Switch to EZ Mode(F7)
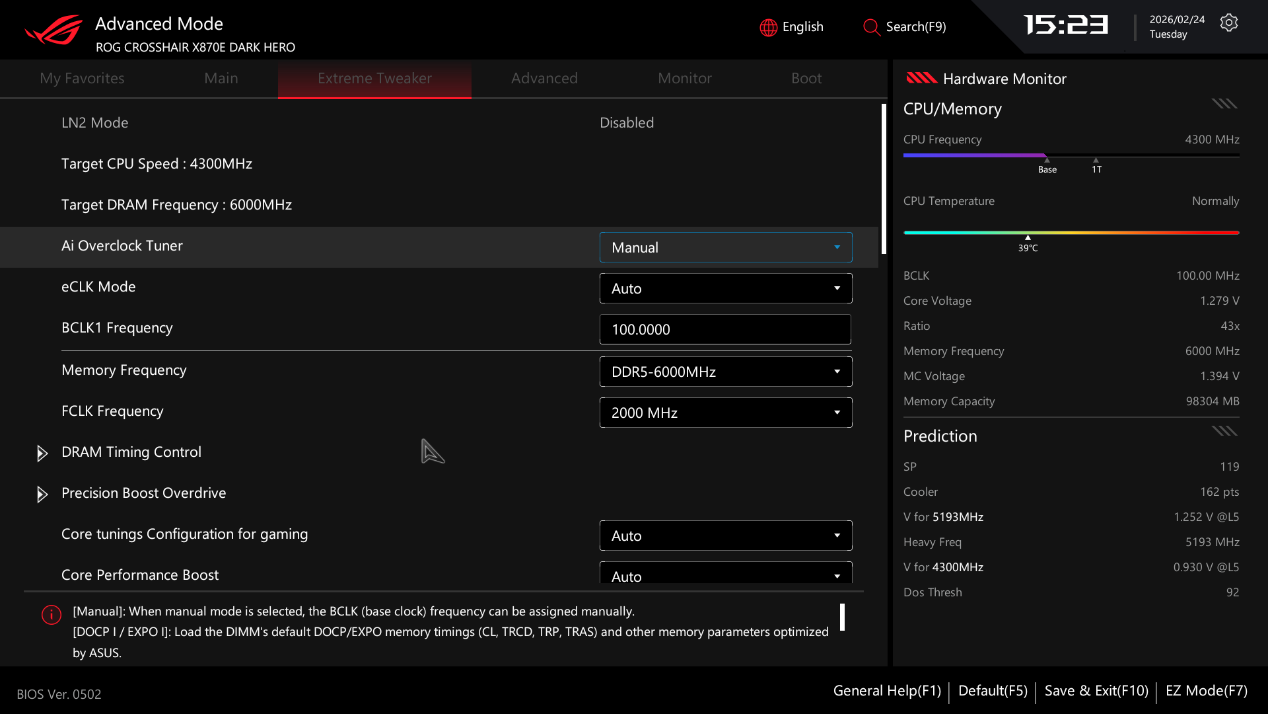 (x=1206, y=690)
